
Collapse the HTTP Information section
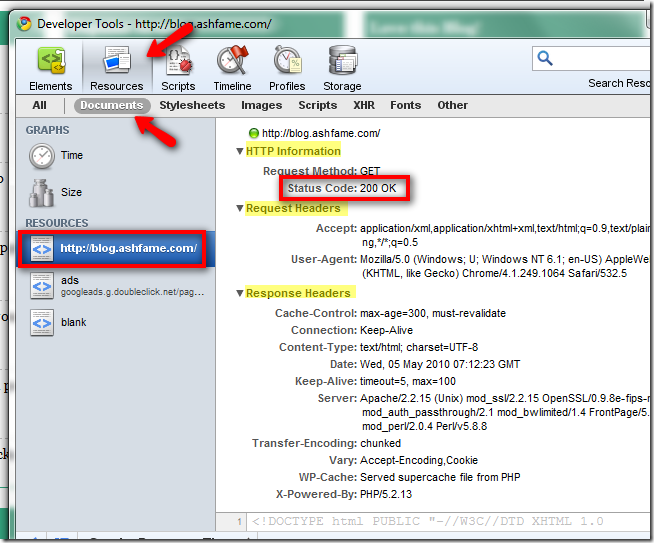point(239,151)
